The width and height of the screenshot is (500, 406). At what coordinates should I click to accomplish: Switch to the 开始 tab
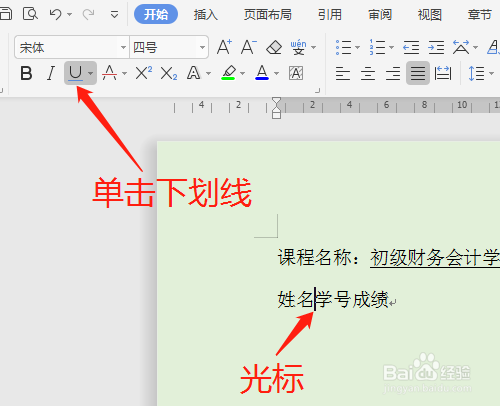pyautogui.click(x=156, y=14)
